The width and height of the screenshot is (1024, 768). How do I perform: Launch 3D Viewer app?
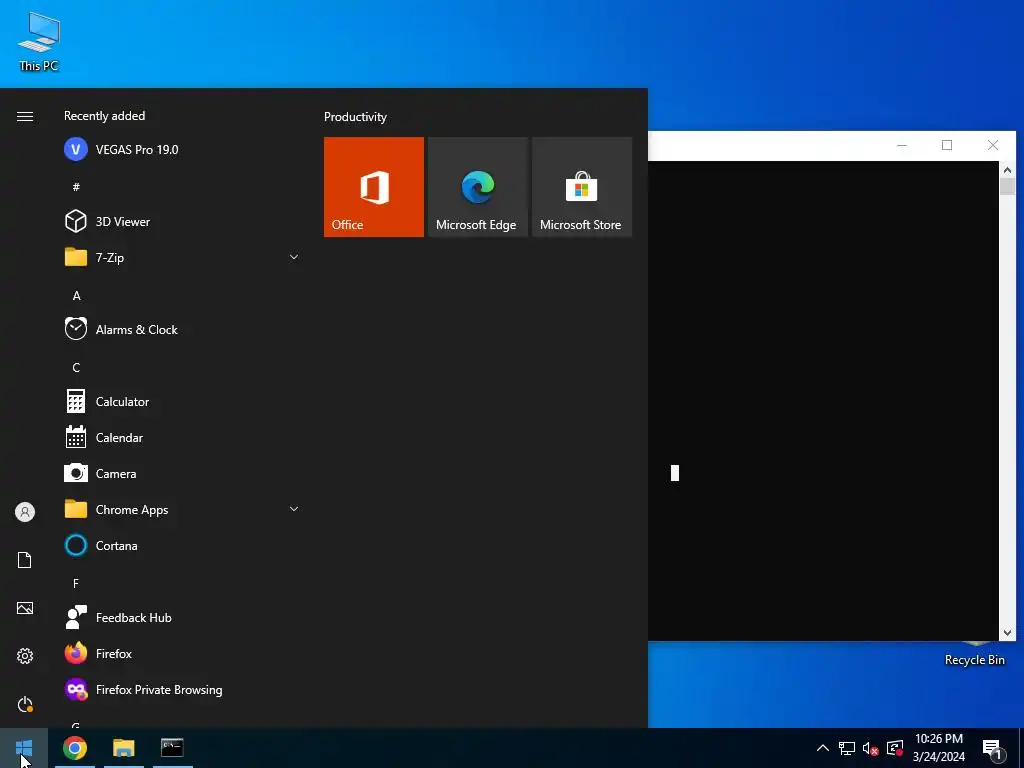point(181,221)
